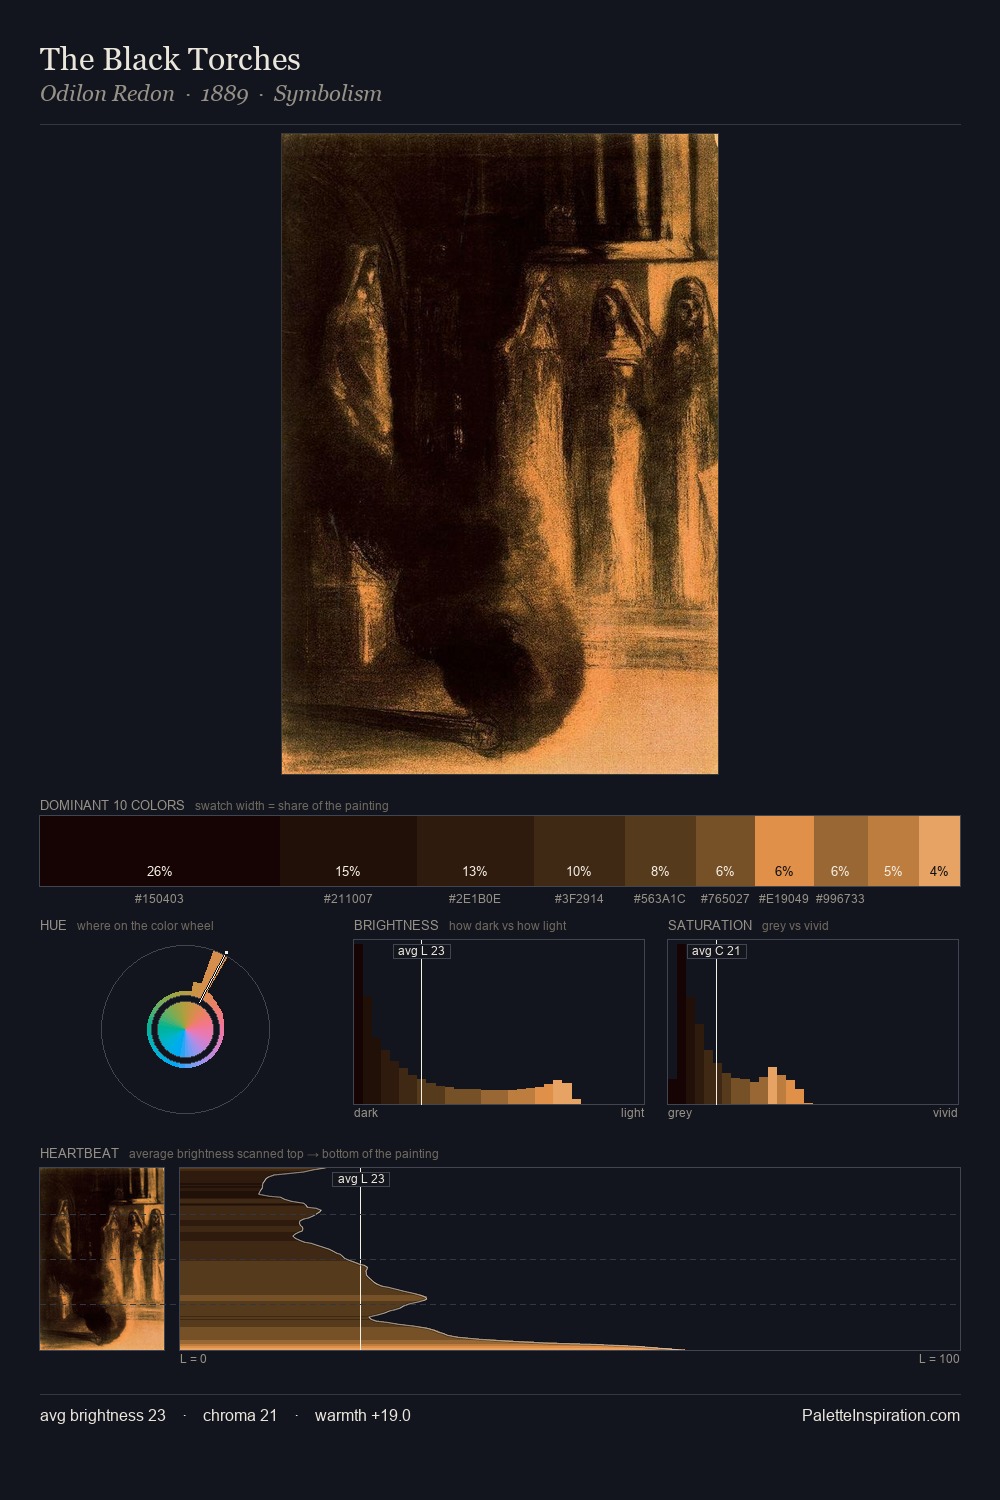Click the 8% swatch #563A1C

point(660,851)
